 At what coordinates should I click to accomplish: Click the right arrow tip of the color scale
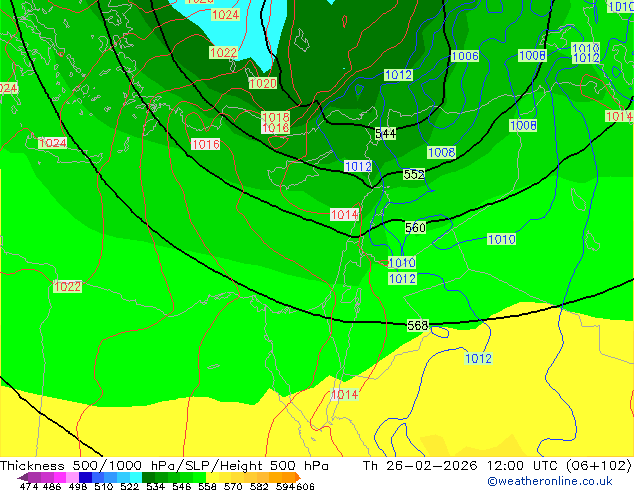(x=300, y=478)
